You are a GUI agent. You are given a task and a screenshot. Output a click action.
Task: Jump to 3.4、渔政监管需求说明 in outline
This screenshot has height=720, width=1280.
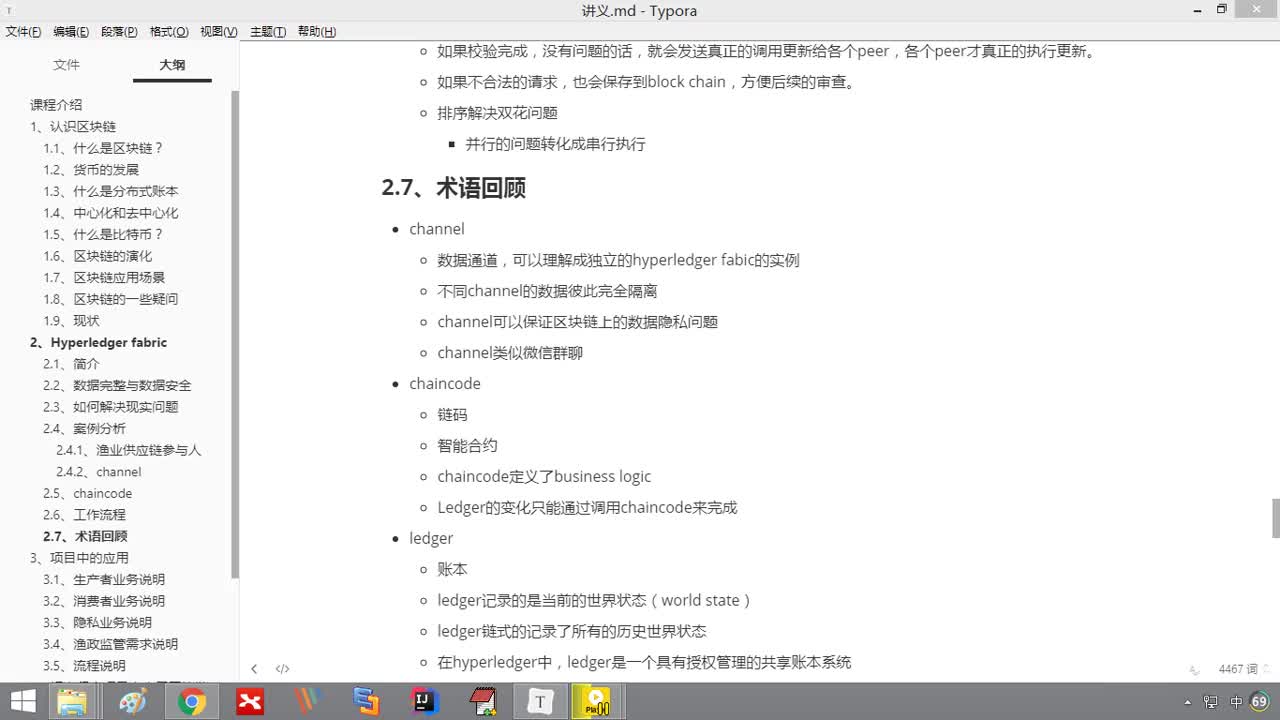click(110, 645)
